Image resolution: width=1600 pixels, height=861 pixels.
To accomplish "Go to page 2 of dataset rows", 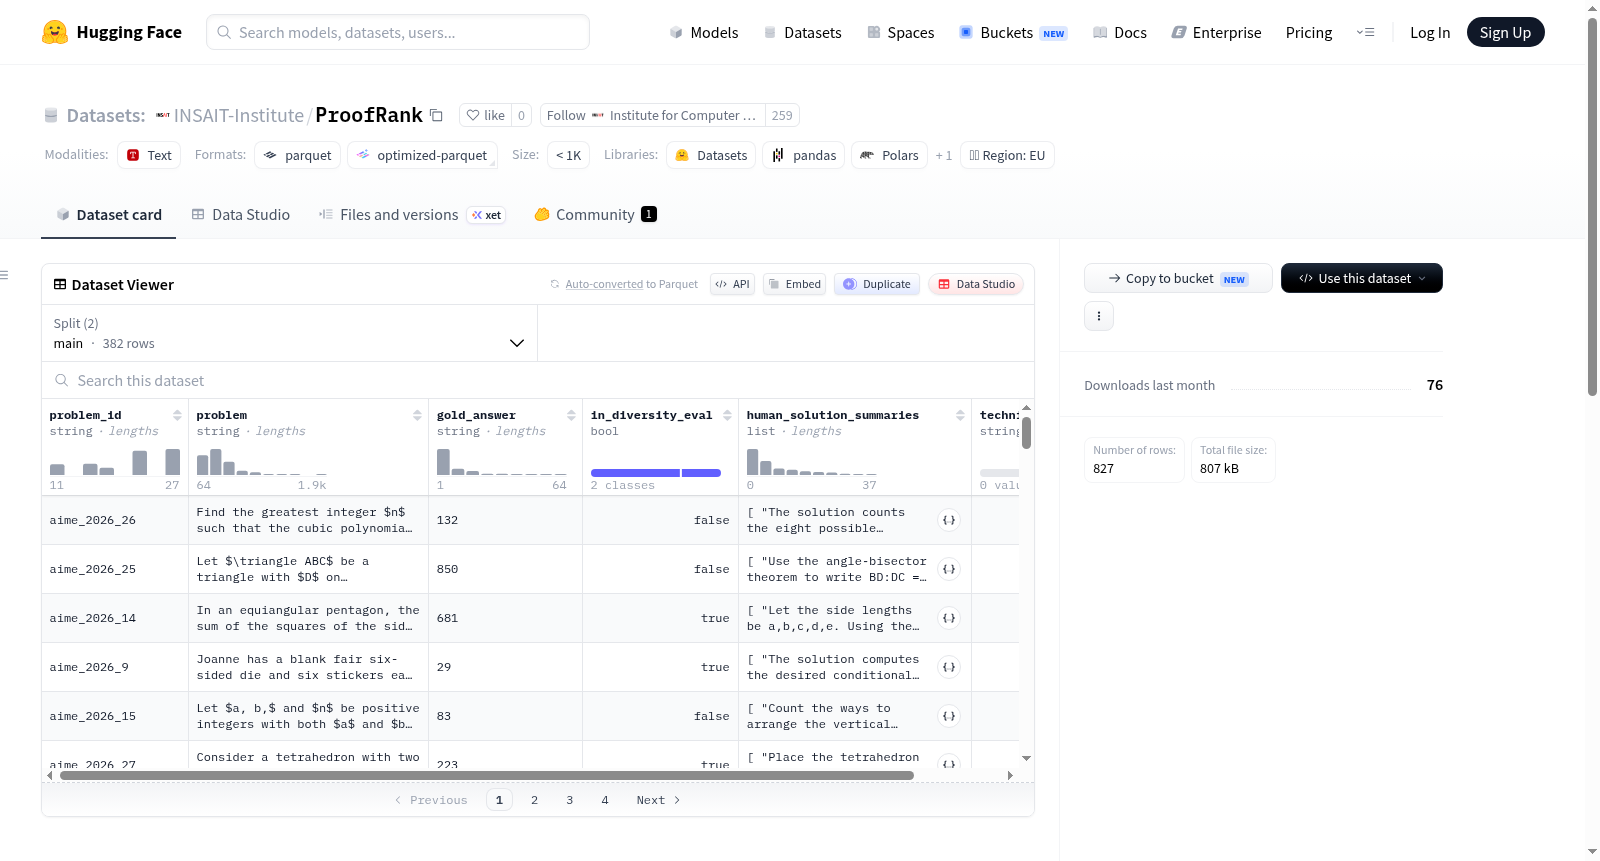I will click(534, 800).
